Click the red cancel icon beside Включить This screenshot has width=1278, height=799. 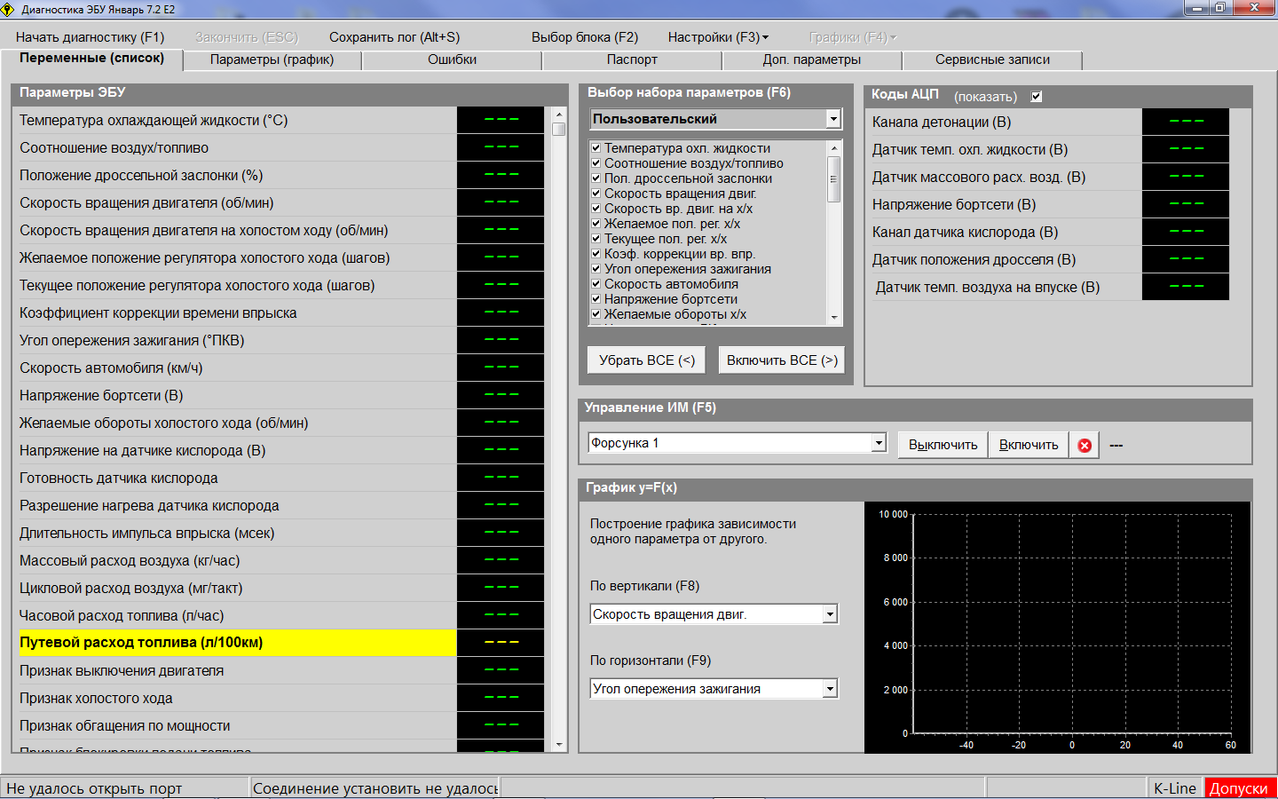click(x=1084, y=445)
